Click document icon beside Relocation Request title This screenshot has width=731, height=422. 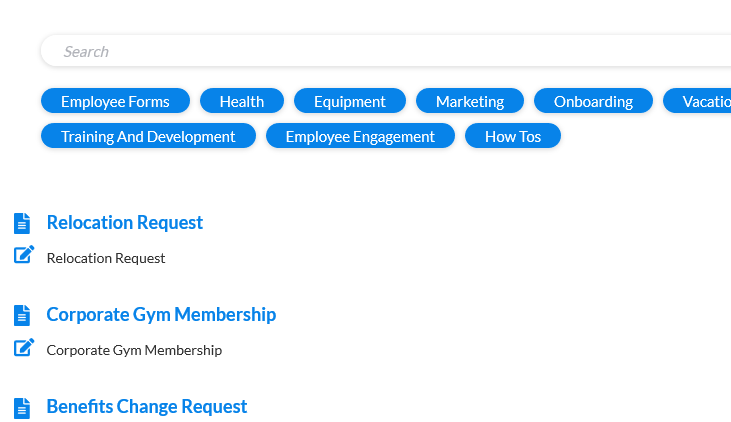pyautogui.click(x=22, y=223)
